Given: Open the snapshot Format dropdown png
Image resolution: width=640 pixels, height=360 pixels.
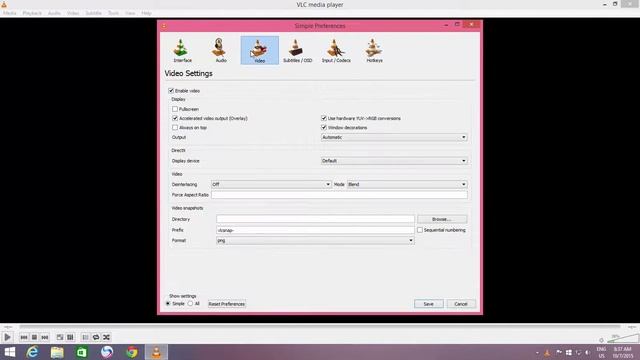Looking at the screenshot, I should click(x=315, y=240).
